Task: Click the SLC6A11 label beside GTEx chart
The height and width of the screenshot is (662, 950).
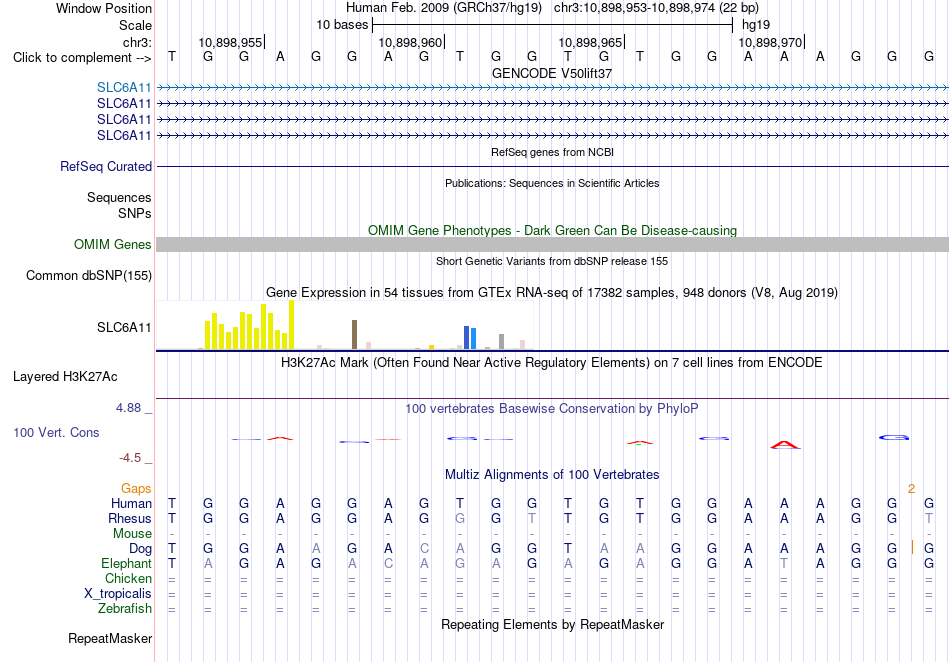Action: coord(124,328)
